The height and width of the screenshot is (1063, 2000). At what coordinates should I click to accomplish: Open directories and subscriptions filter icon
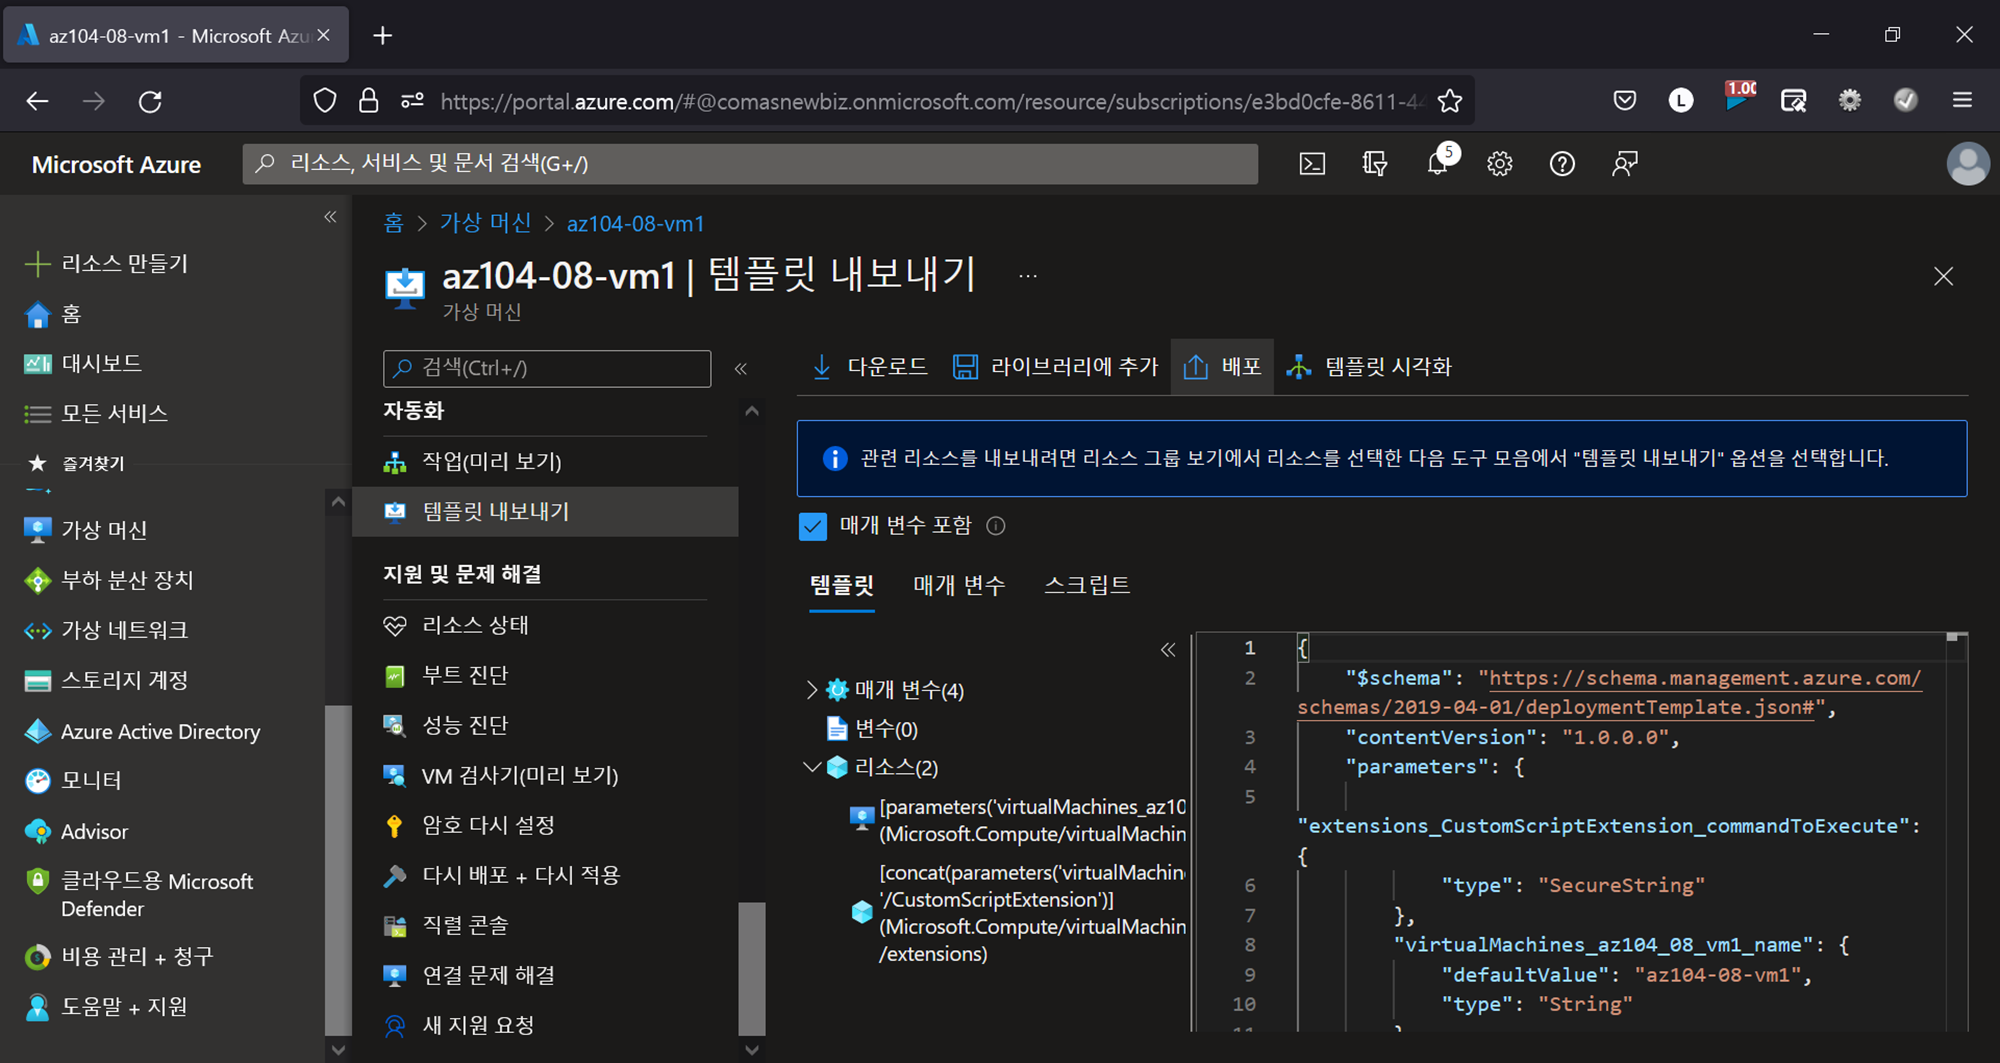click(x=1375, y=164)
